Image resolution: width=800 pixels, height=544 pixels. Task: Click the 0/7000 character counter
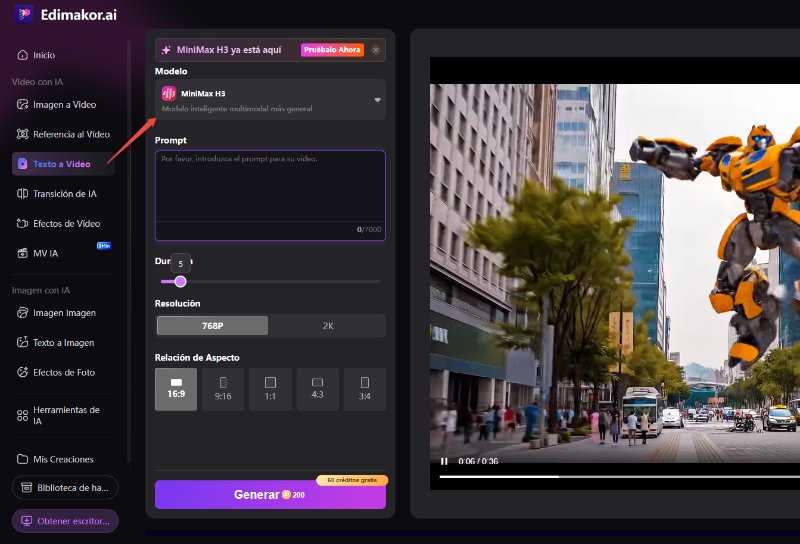pyautogui.click(x=369, y=230)
